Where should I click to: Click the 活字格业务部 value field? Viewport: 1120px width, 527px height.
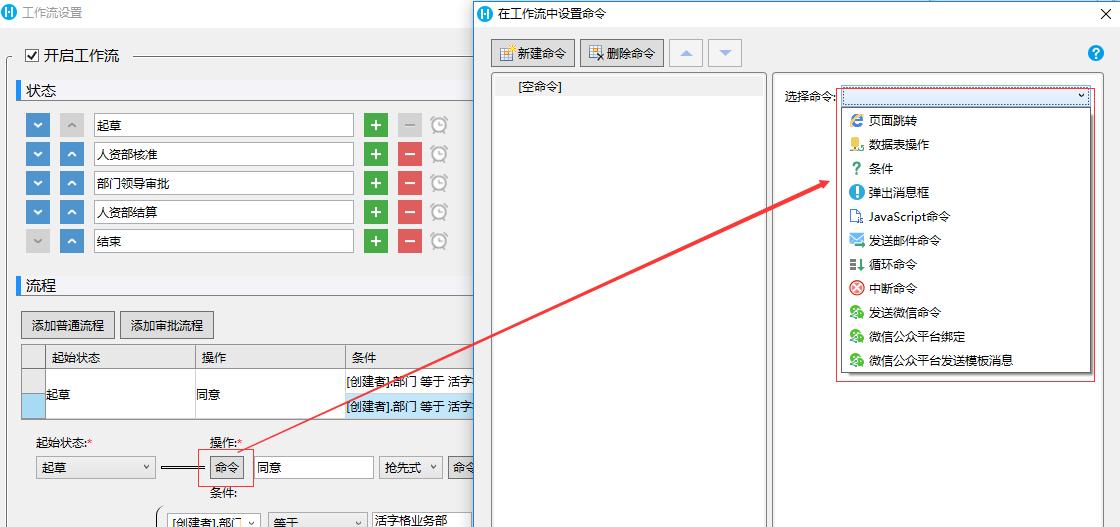[x=421, y=520]
